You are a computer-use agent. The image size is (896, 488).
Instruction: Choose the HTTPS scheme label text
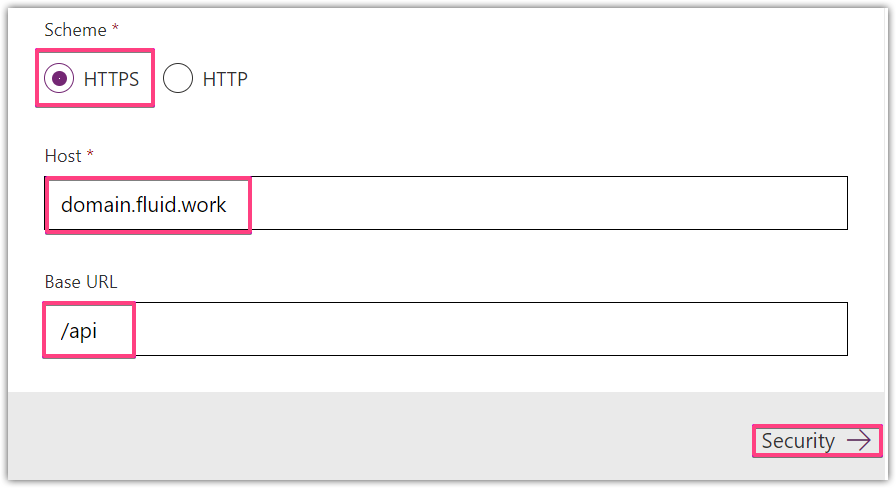[111, 79]
